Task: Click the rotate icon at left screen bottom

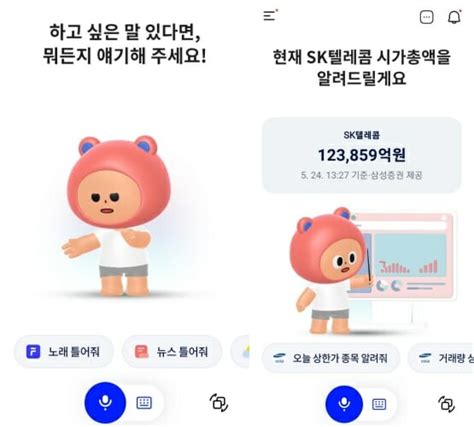Action: [x=219, y=403]
